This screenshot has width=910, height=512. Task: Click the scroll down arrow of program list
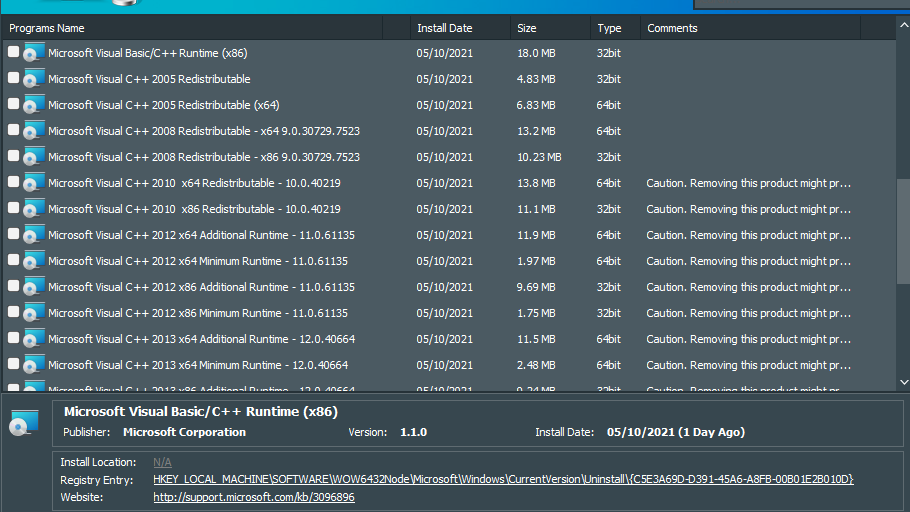(x=904, y=382)
